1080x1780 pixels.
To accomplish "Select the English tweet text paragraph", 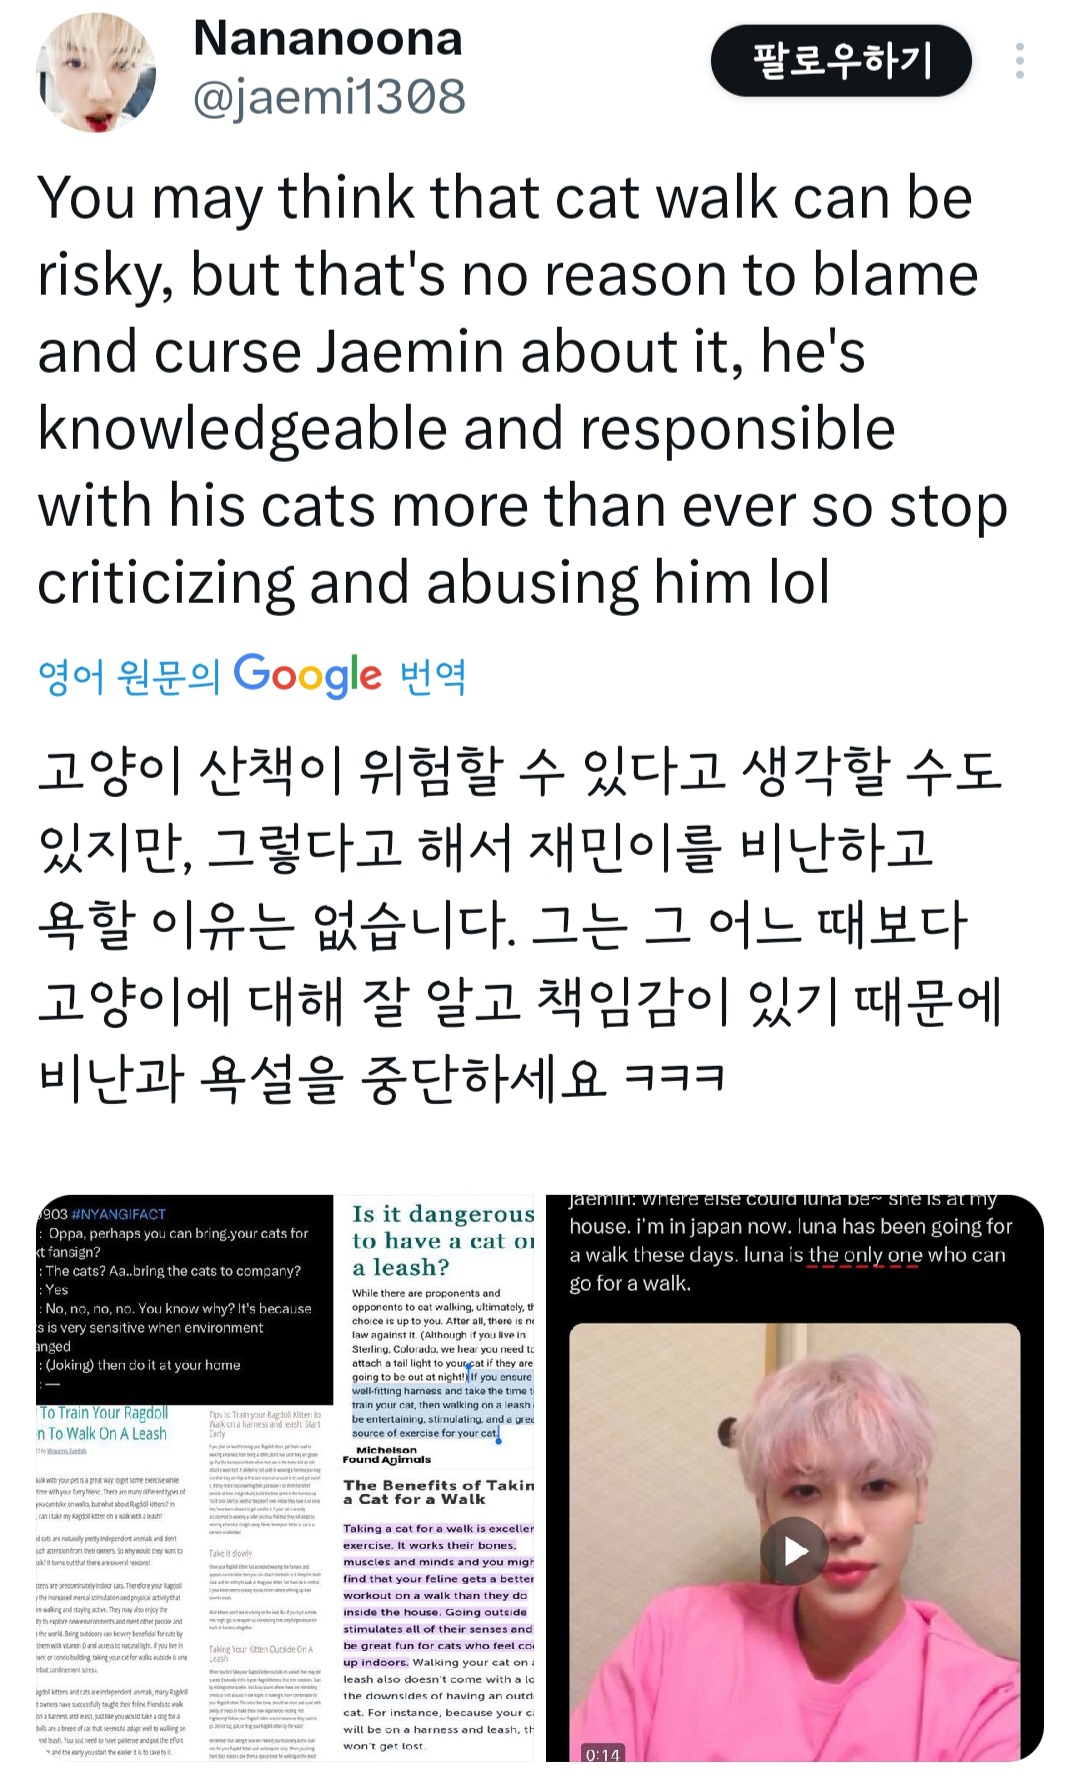I will pyautogui.click(x=522, y=390).
